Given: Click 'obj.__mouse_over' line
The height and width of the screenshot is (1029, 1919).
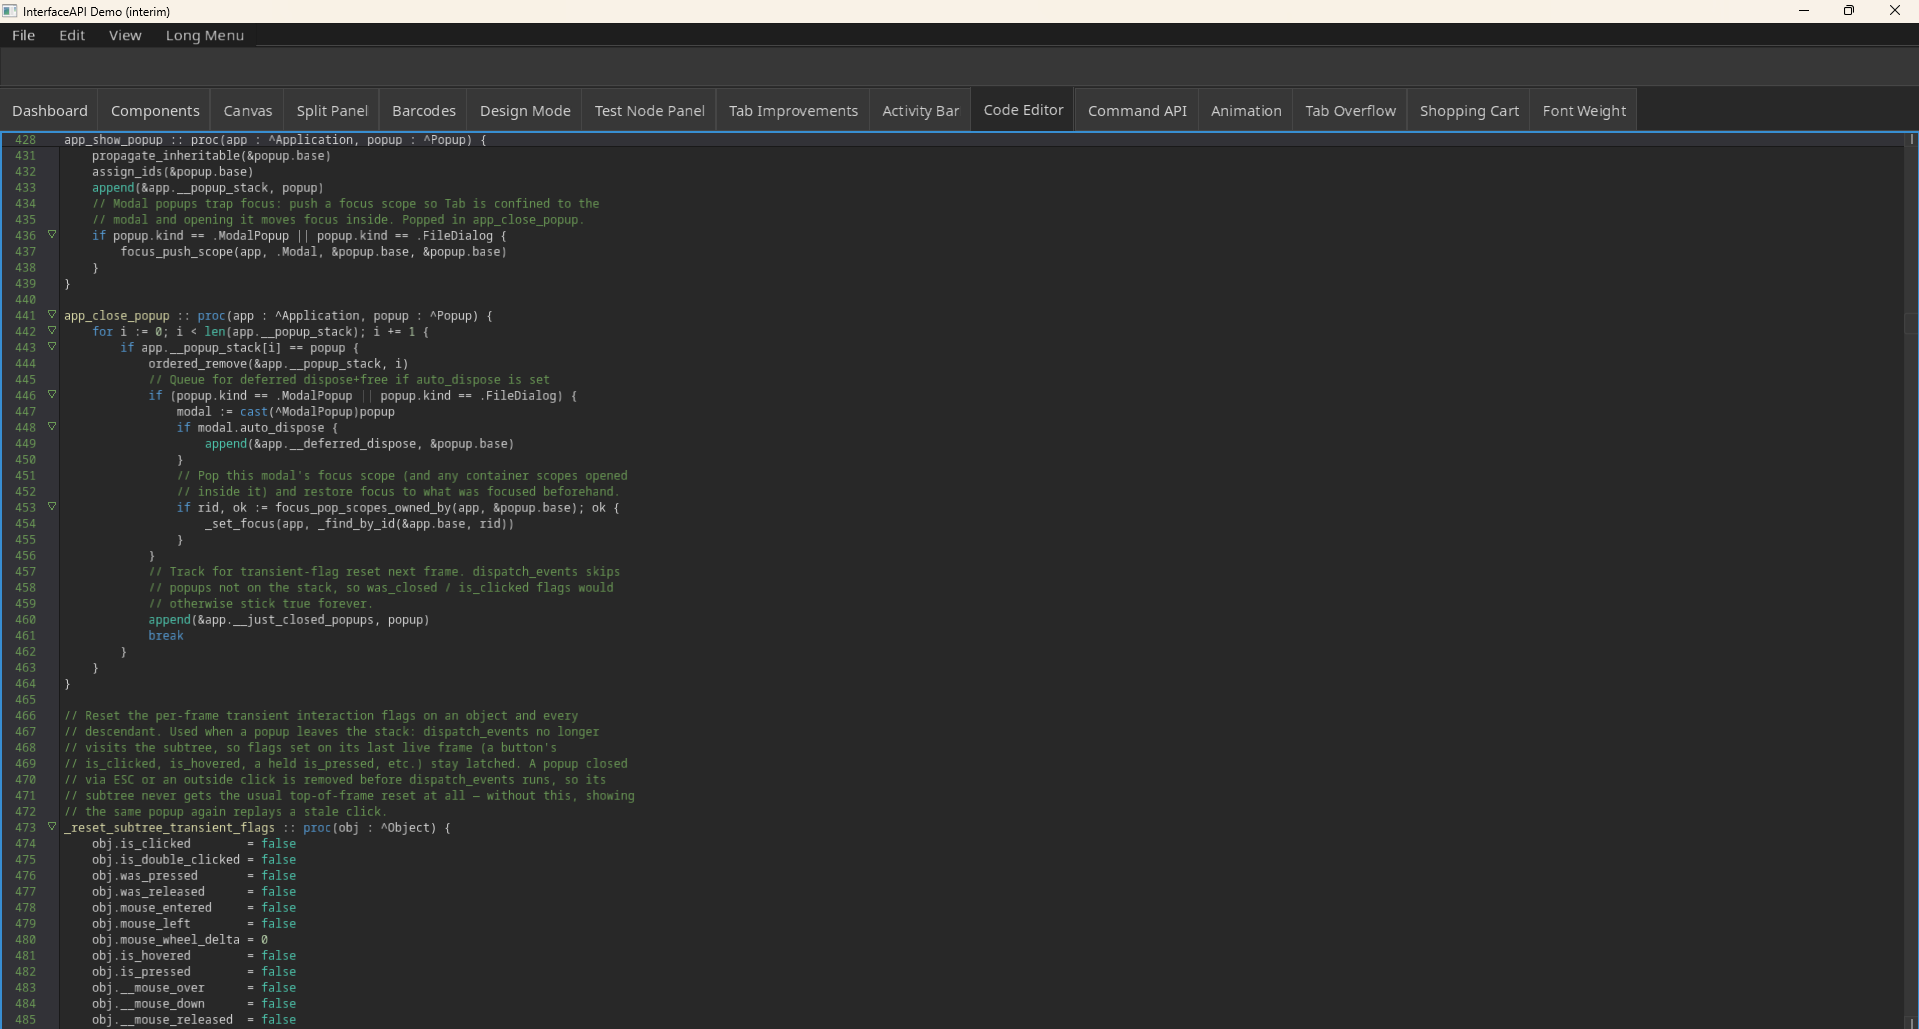Looking at the screenshot, I should click(194, 988).
